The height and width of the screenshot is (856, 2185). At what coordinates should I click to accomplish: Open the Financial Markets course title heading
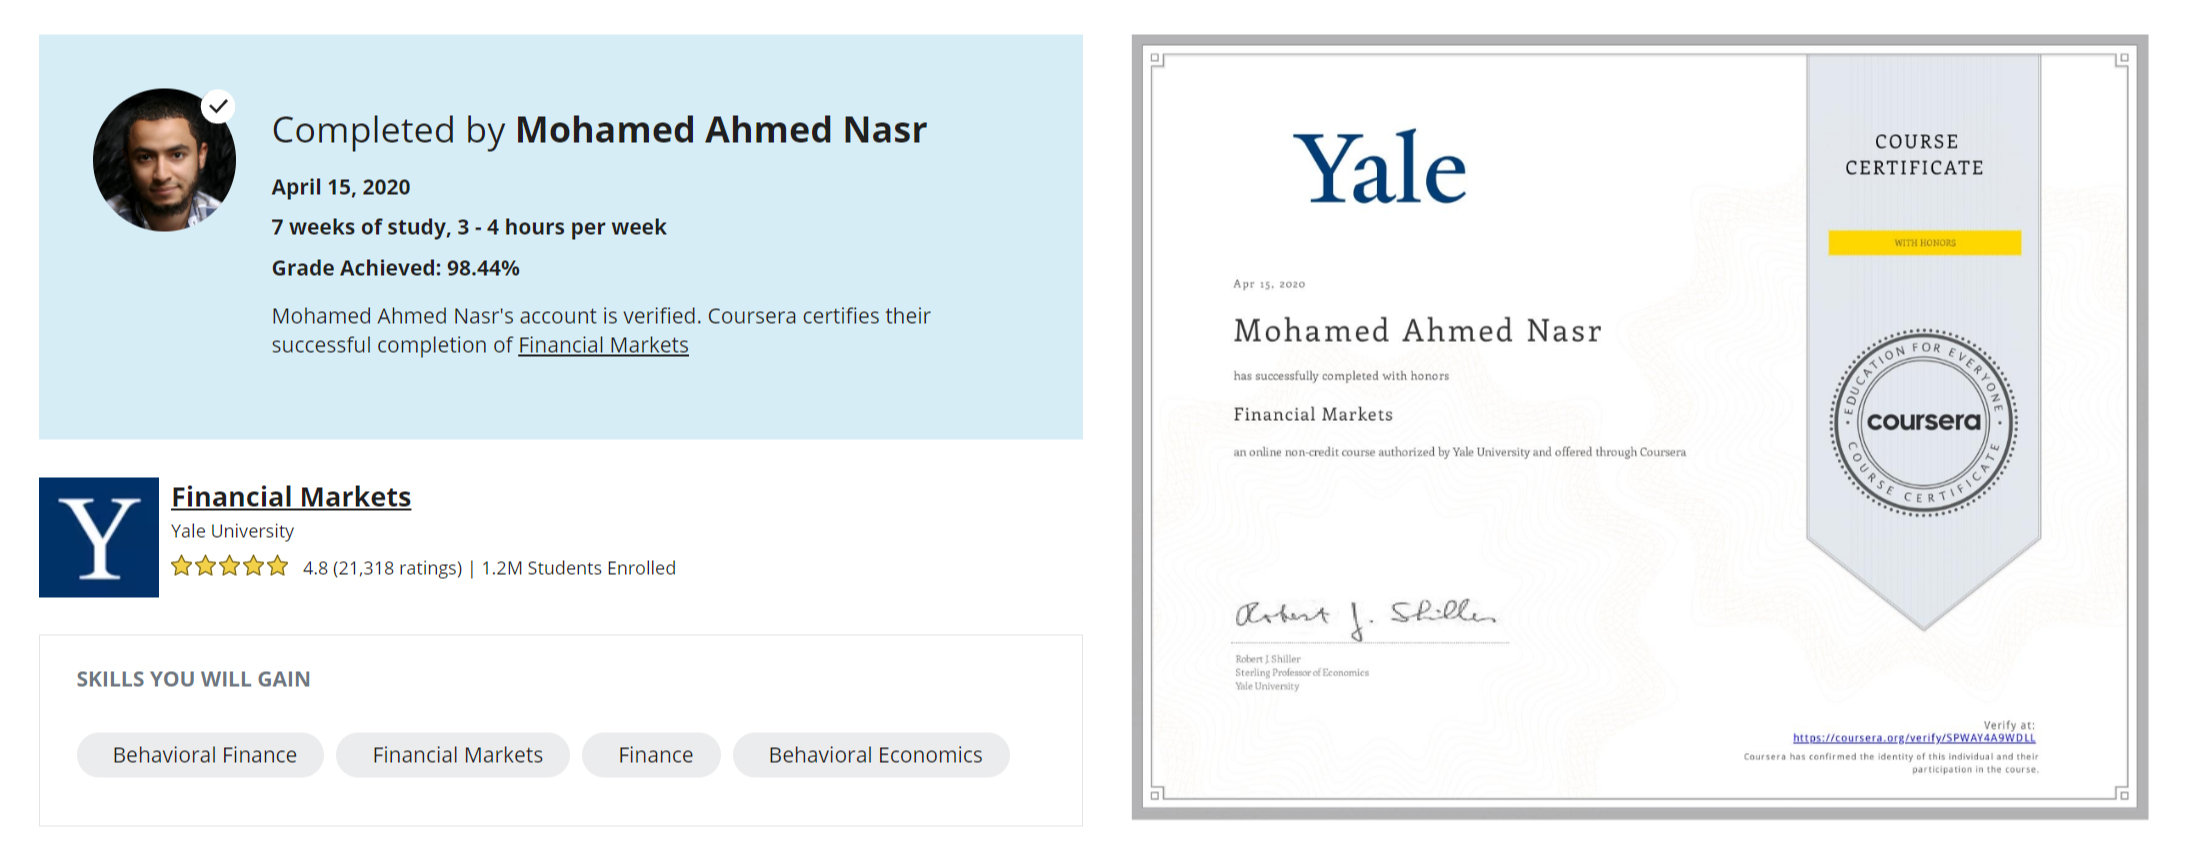tap(291, 497)
